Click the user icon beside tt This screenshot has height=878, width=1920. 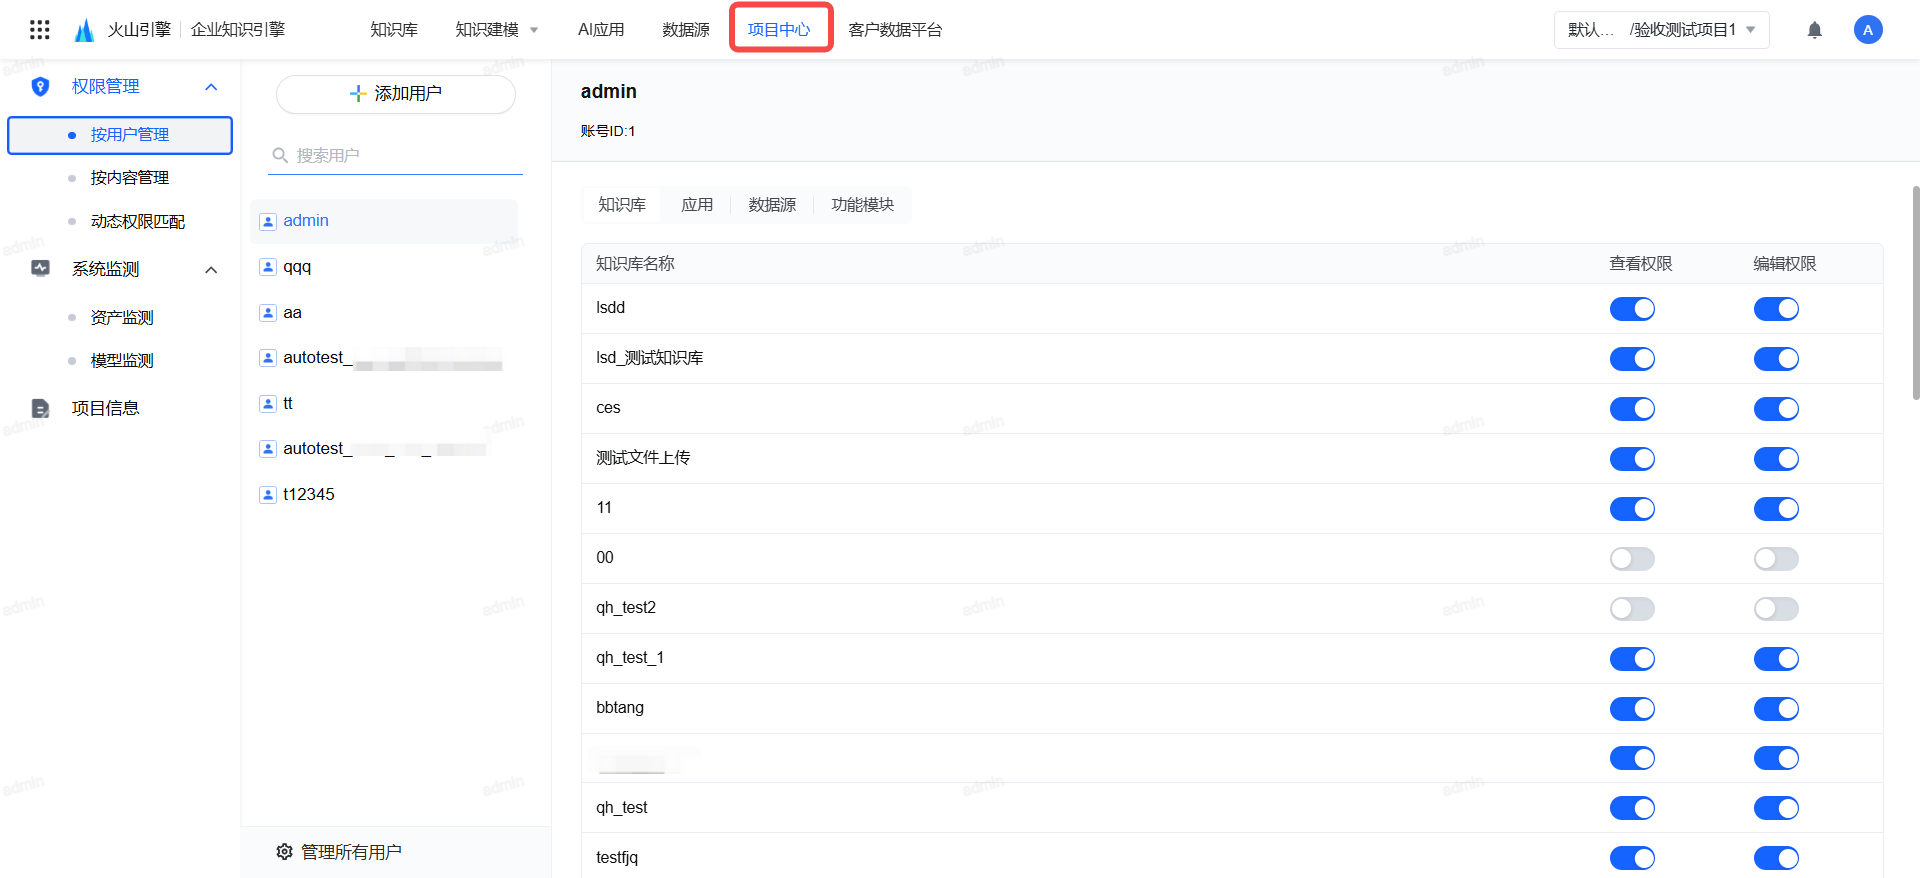click(x=268, y=404)
